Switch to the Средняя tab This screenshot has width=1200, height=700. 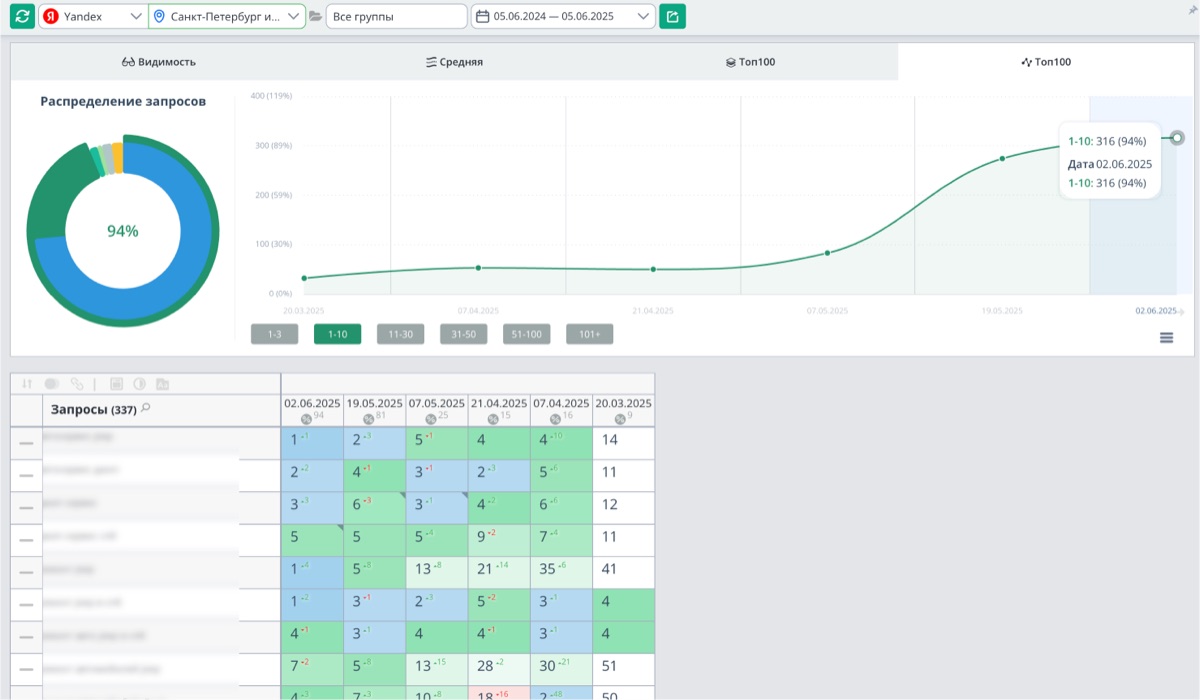[x=454, y=62]
